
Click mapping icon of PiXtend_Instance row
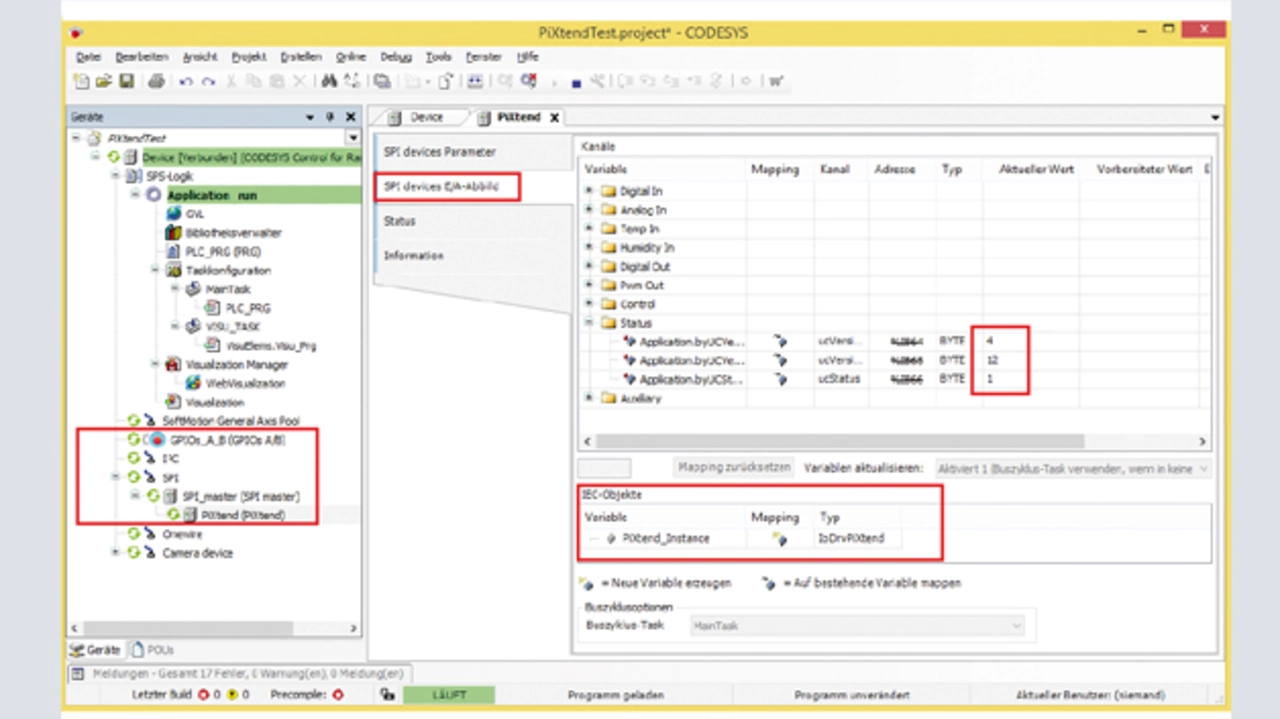780,538
